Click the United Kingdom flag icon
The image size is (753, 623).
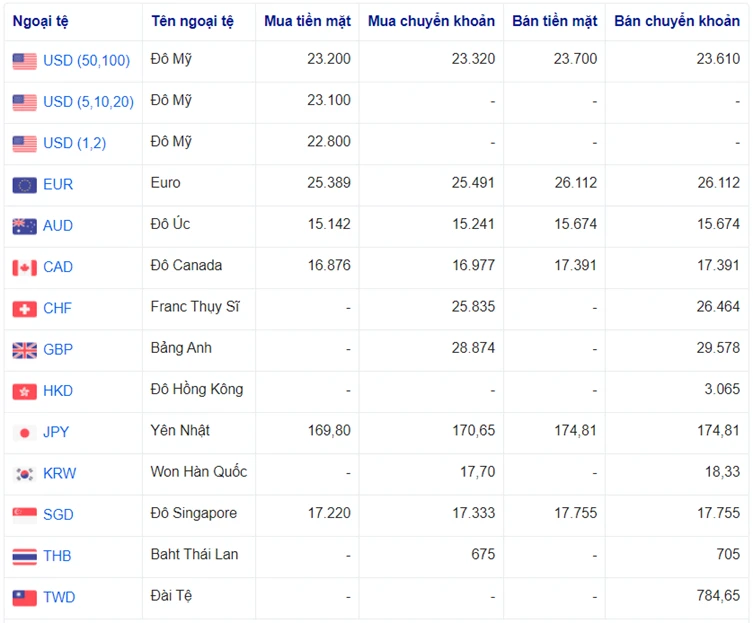[25, 350]
